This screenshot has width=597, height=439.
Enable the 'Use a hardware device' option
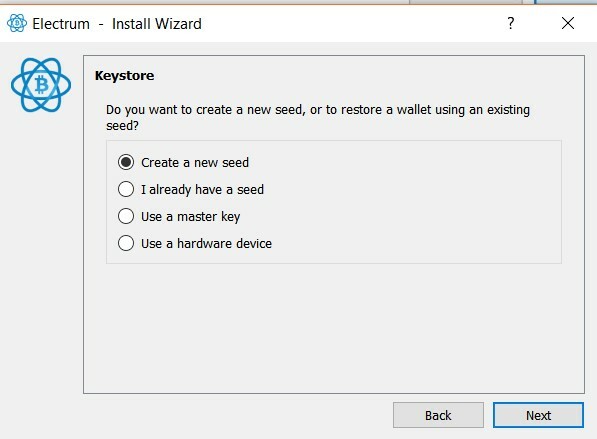point(126,243)
